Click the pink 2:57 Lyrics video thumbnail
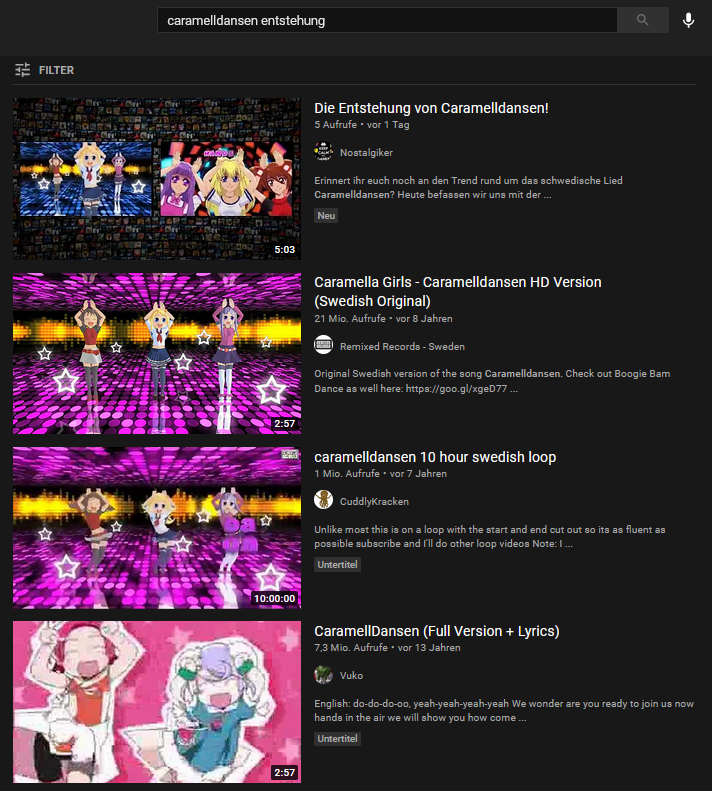712x791 pixels. pyautogui.click(x=157, y=702)
